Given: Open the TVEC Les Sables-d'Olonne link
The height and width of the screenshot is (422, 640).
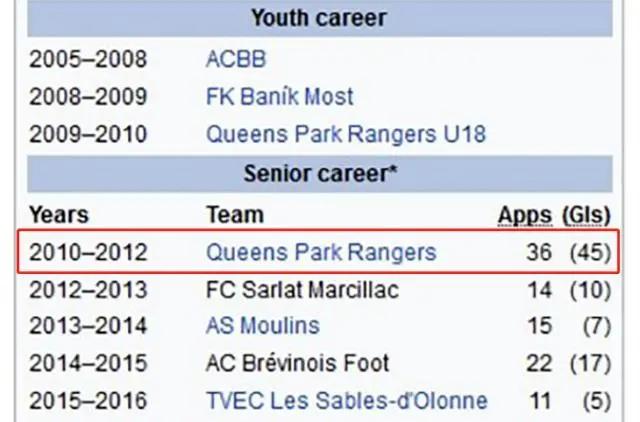Looking at the screenshot, I should point(347,401).
